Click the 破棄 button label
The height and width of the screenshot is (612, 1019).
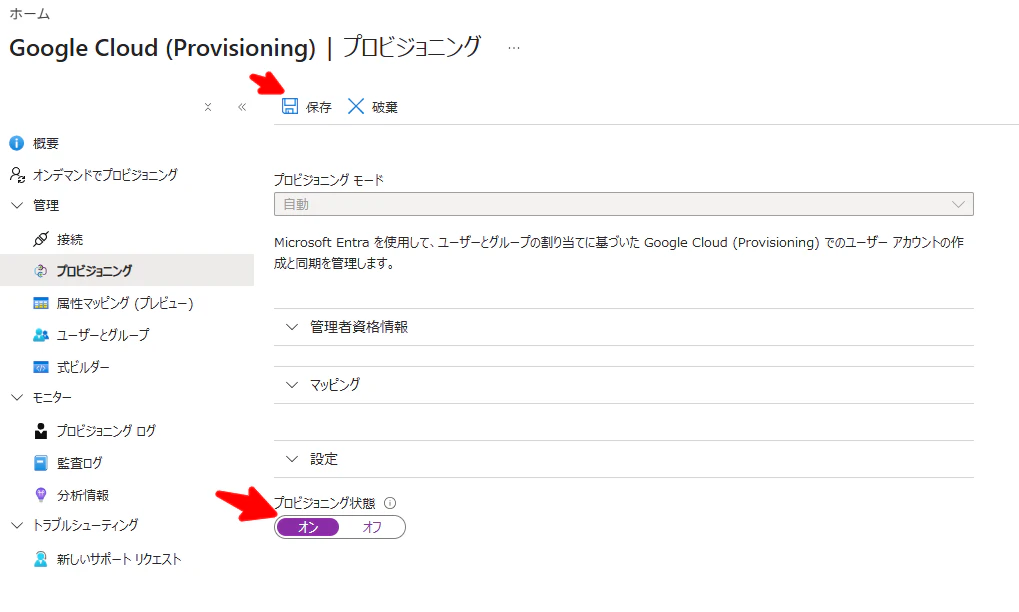point(385,107)
